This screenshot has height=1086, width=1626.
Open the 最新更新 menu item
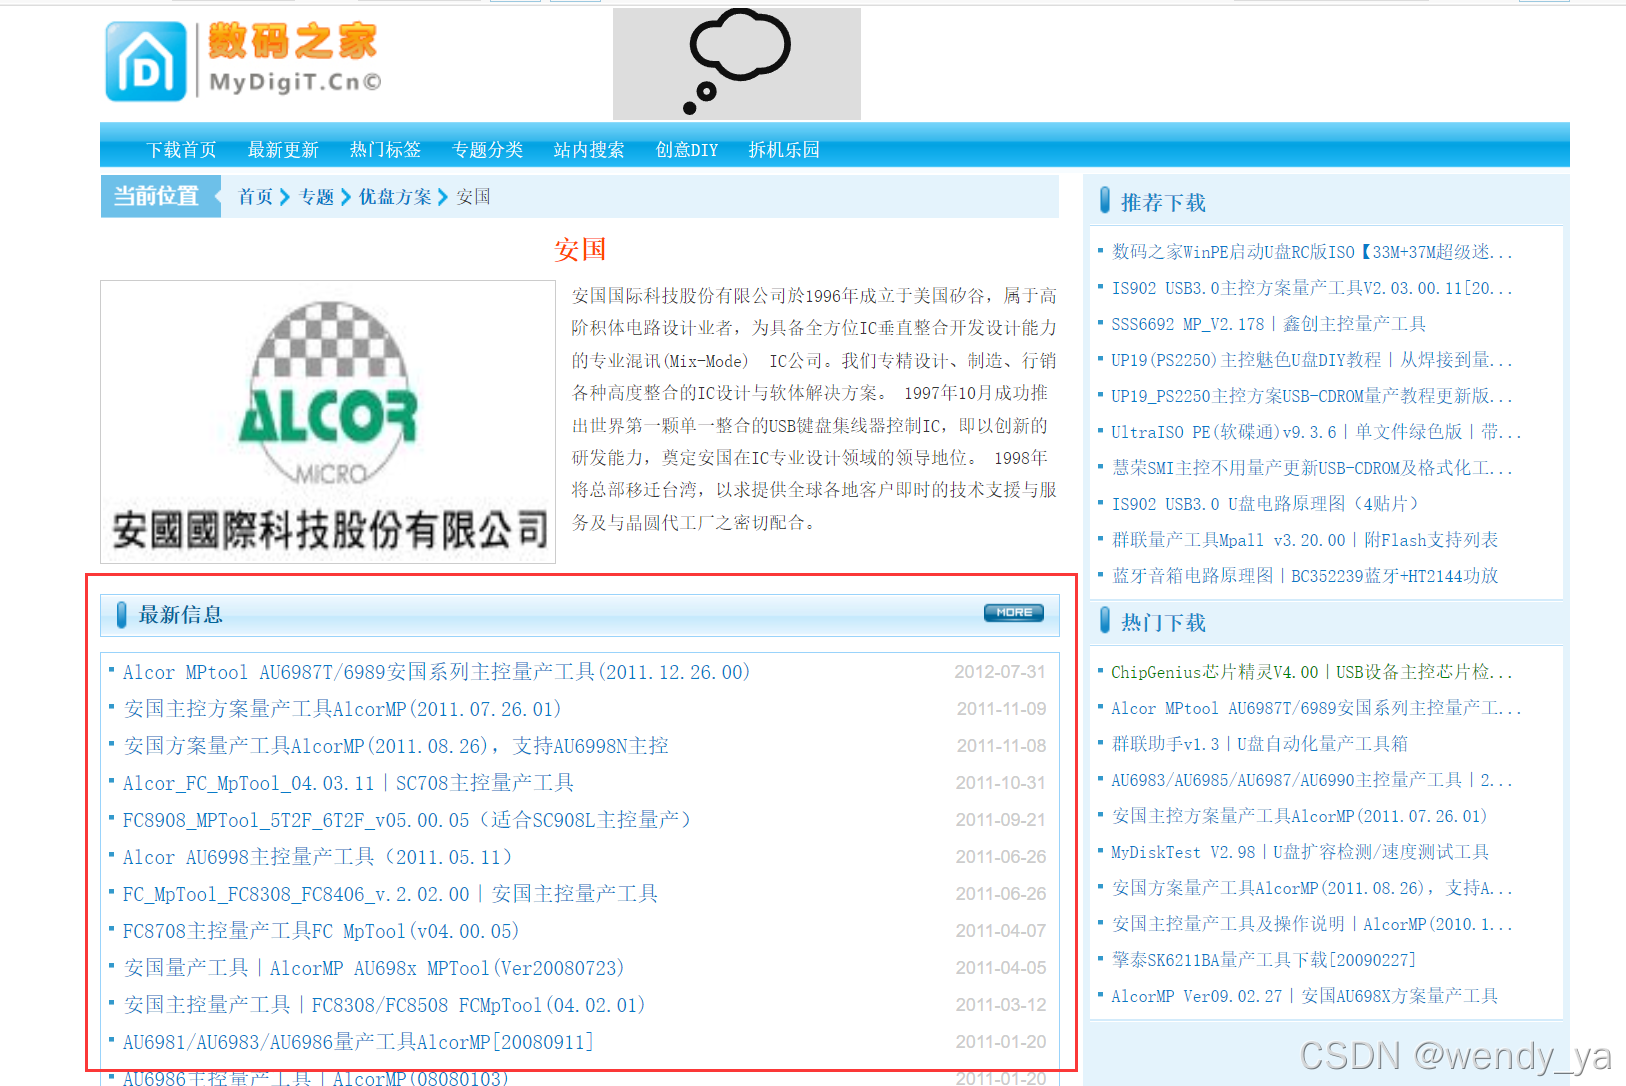click(283, 150)
